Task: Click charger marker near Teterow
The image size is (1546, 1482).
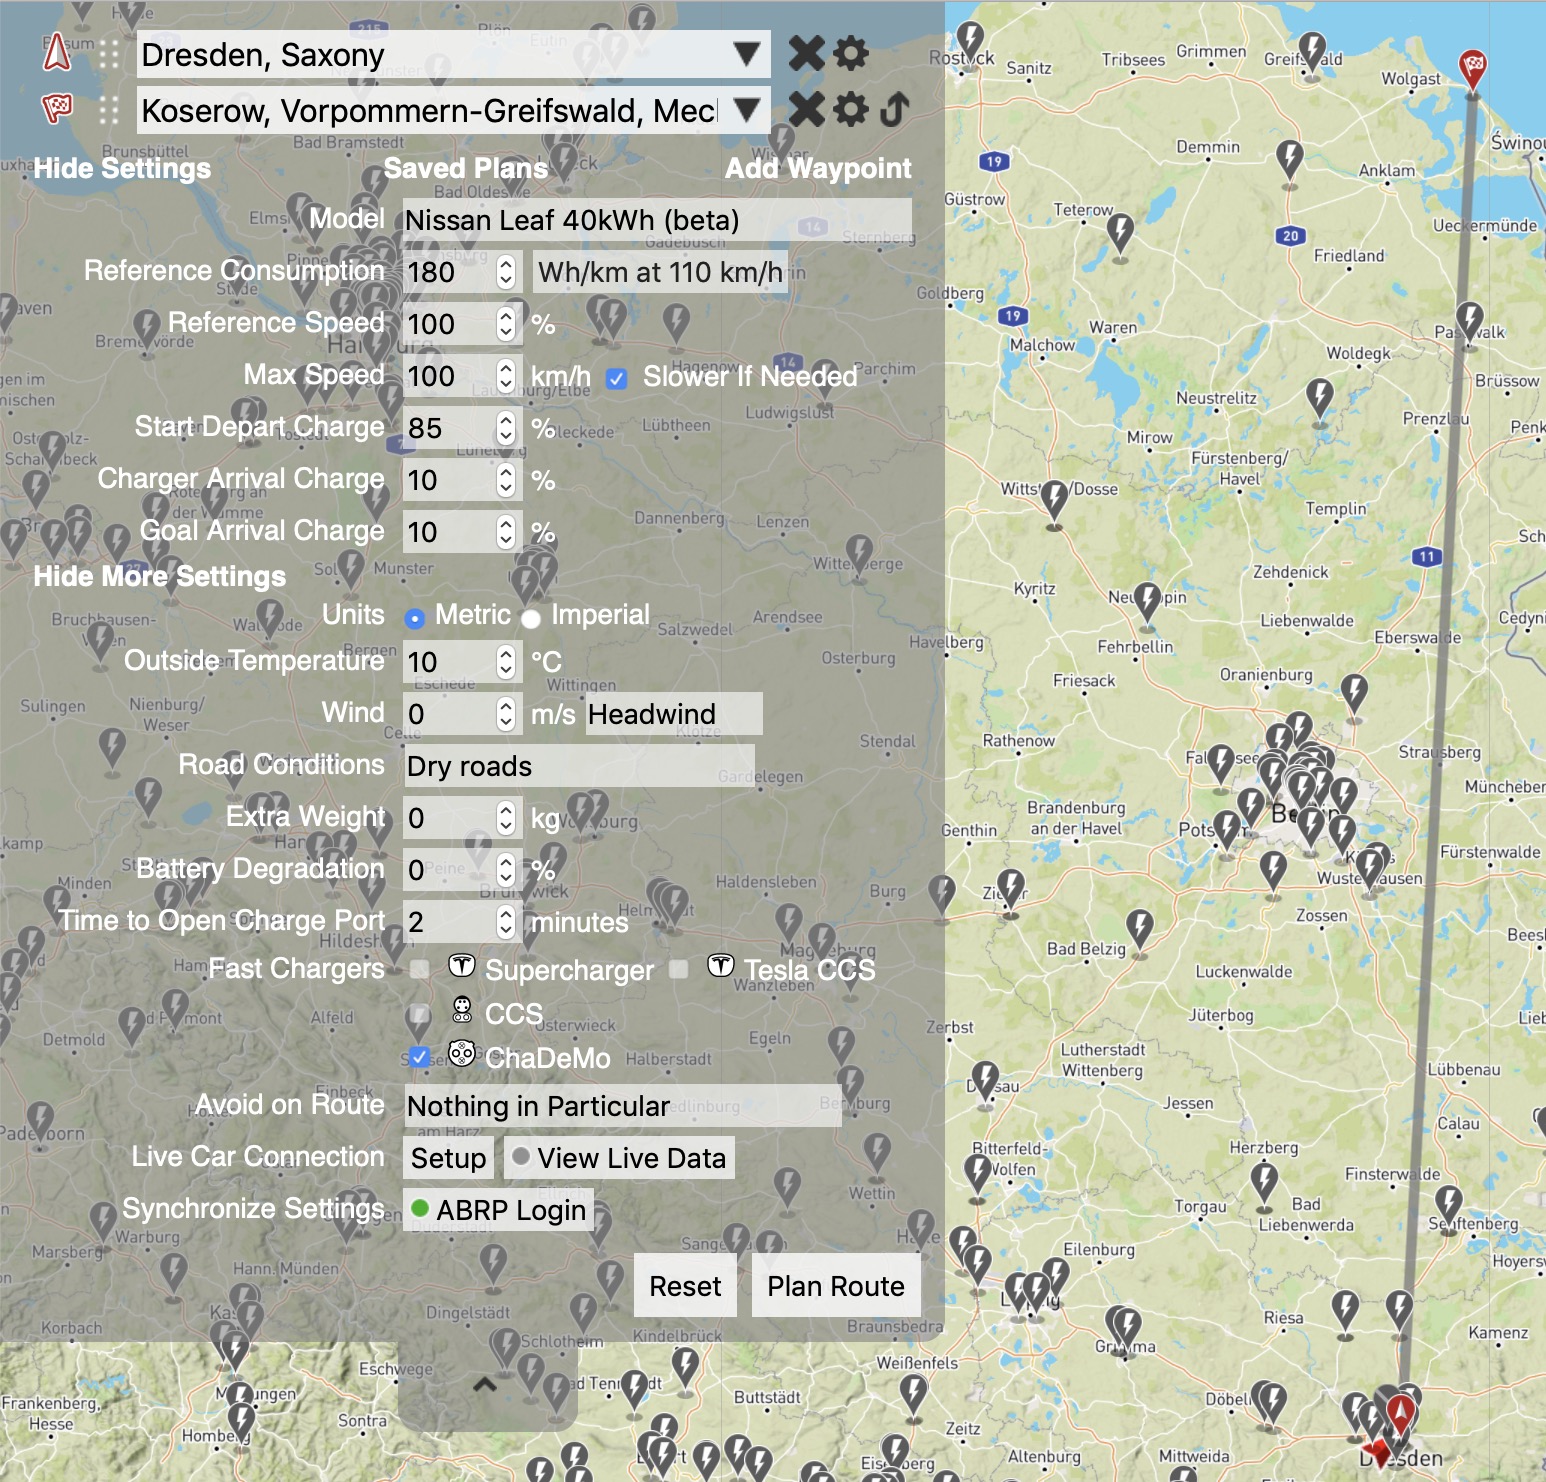Action: (1120, 233)
